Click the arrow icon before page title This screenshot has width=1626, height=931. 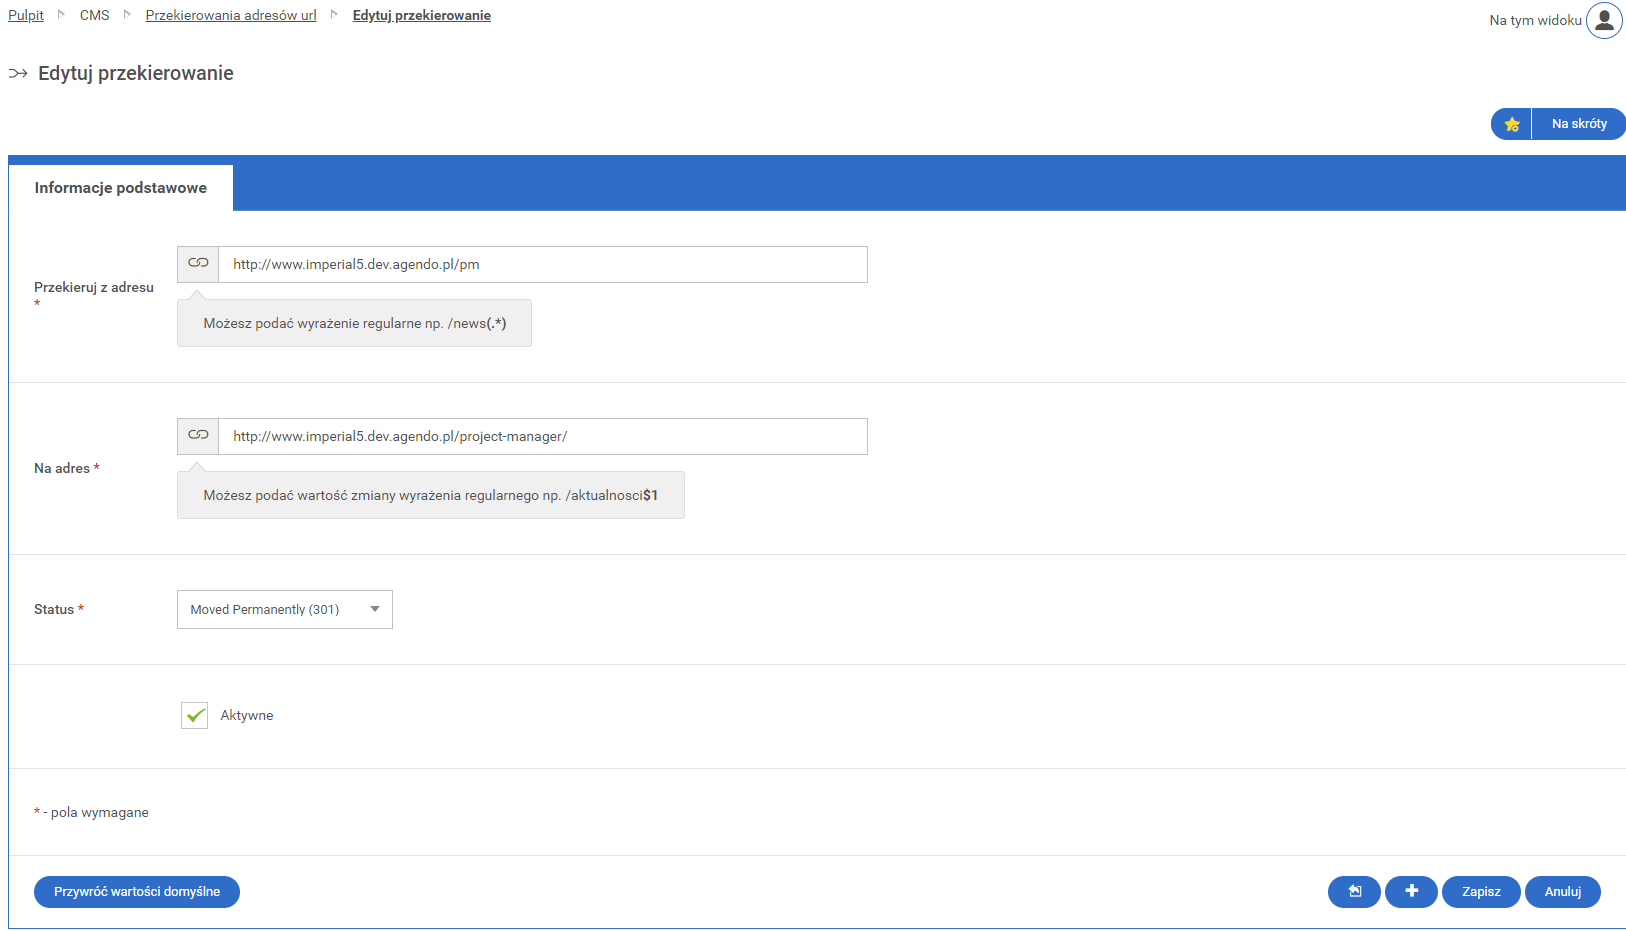[x=18, y=74]
